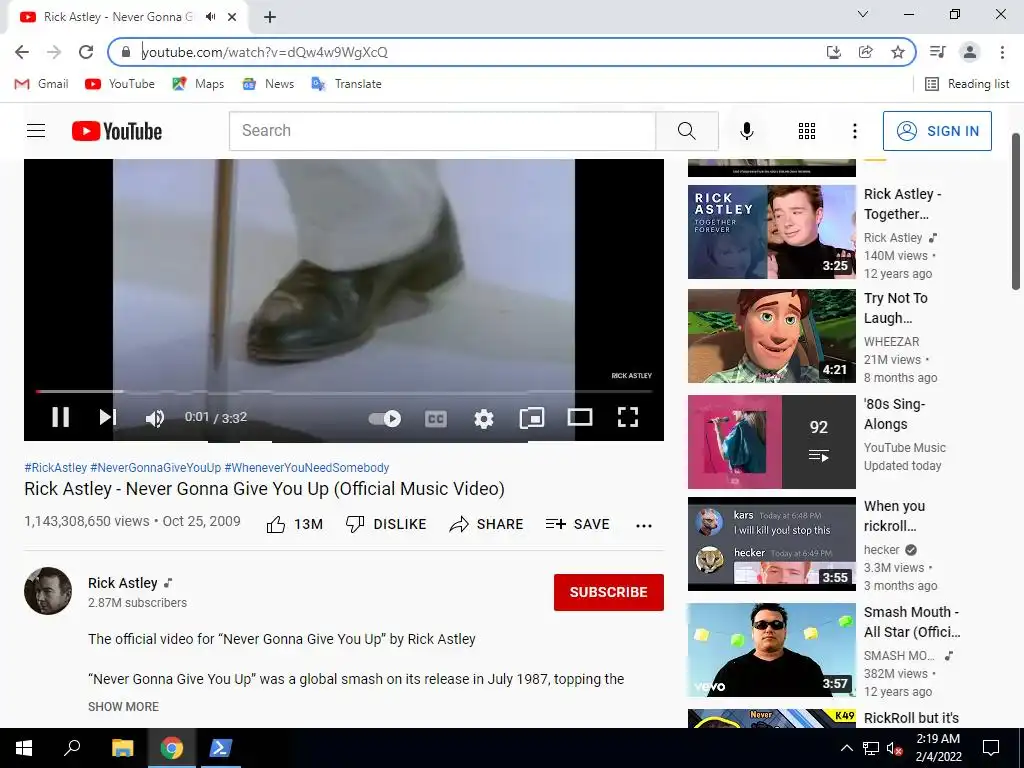The image size is (1024, 768).
Task: Open the YouTube guide hamburger menu
Action: [36, 131]
